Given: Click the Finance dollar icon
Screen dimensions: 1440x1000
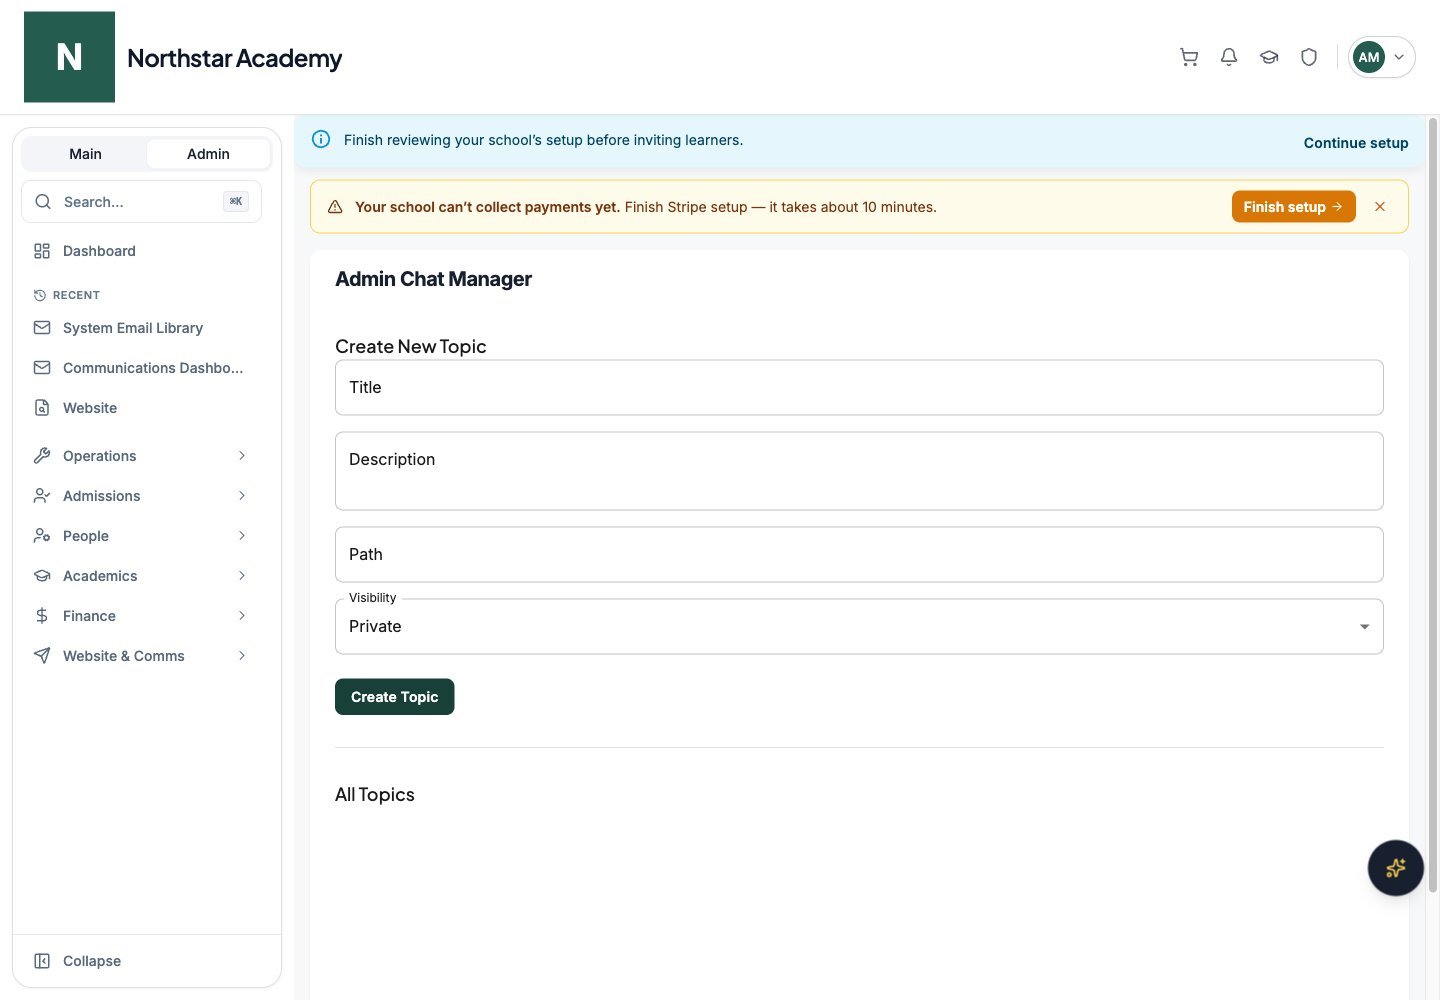Looking at the screenshot, I should point(42,616).
